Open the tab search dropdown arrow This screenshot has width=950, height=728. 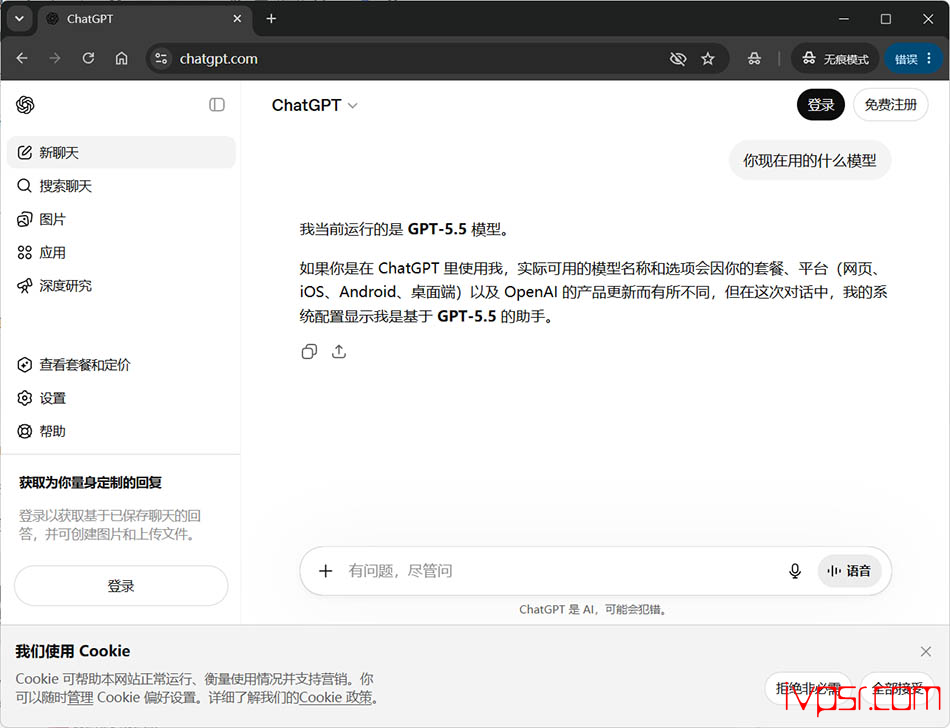19,19
